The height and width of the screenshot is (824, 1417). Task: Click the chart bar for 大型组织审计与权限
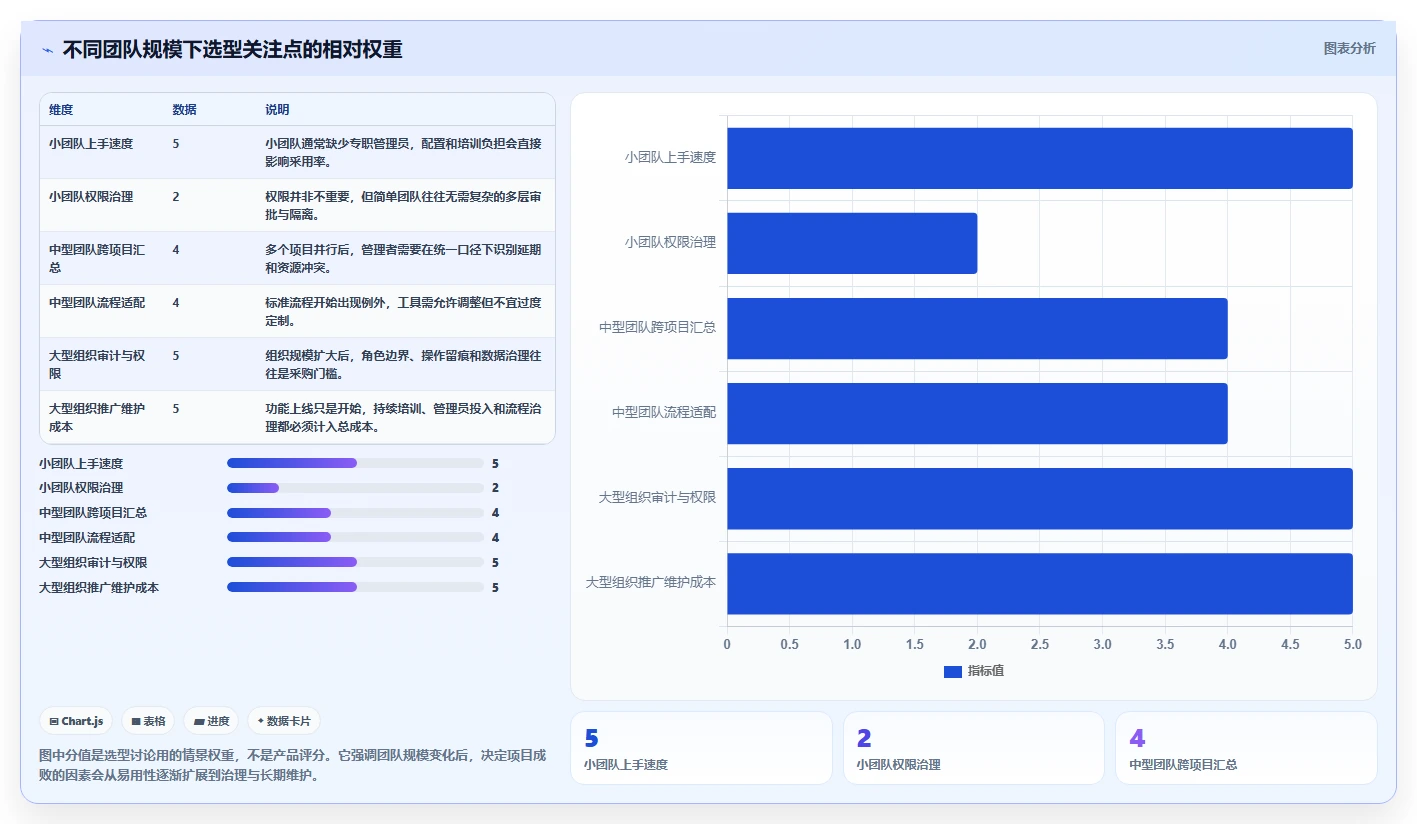1040,498
